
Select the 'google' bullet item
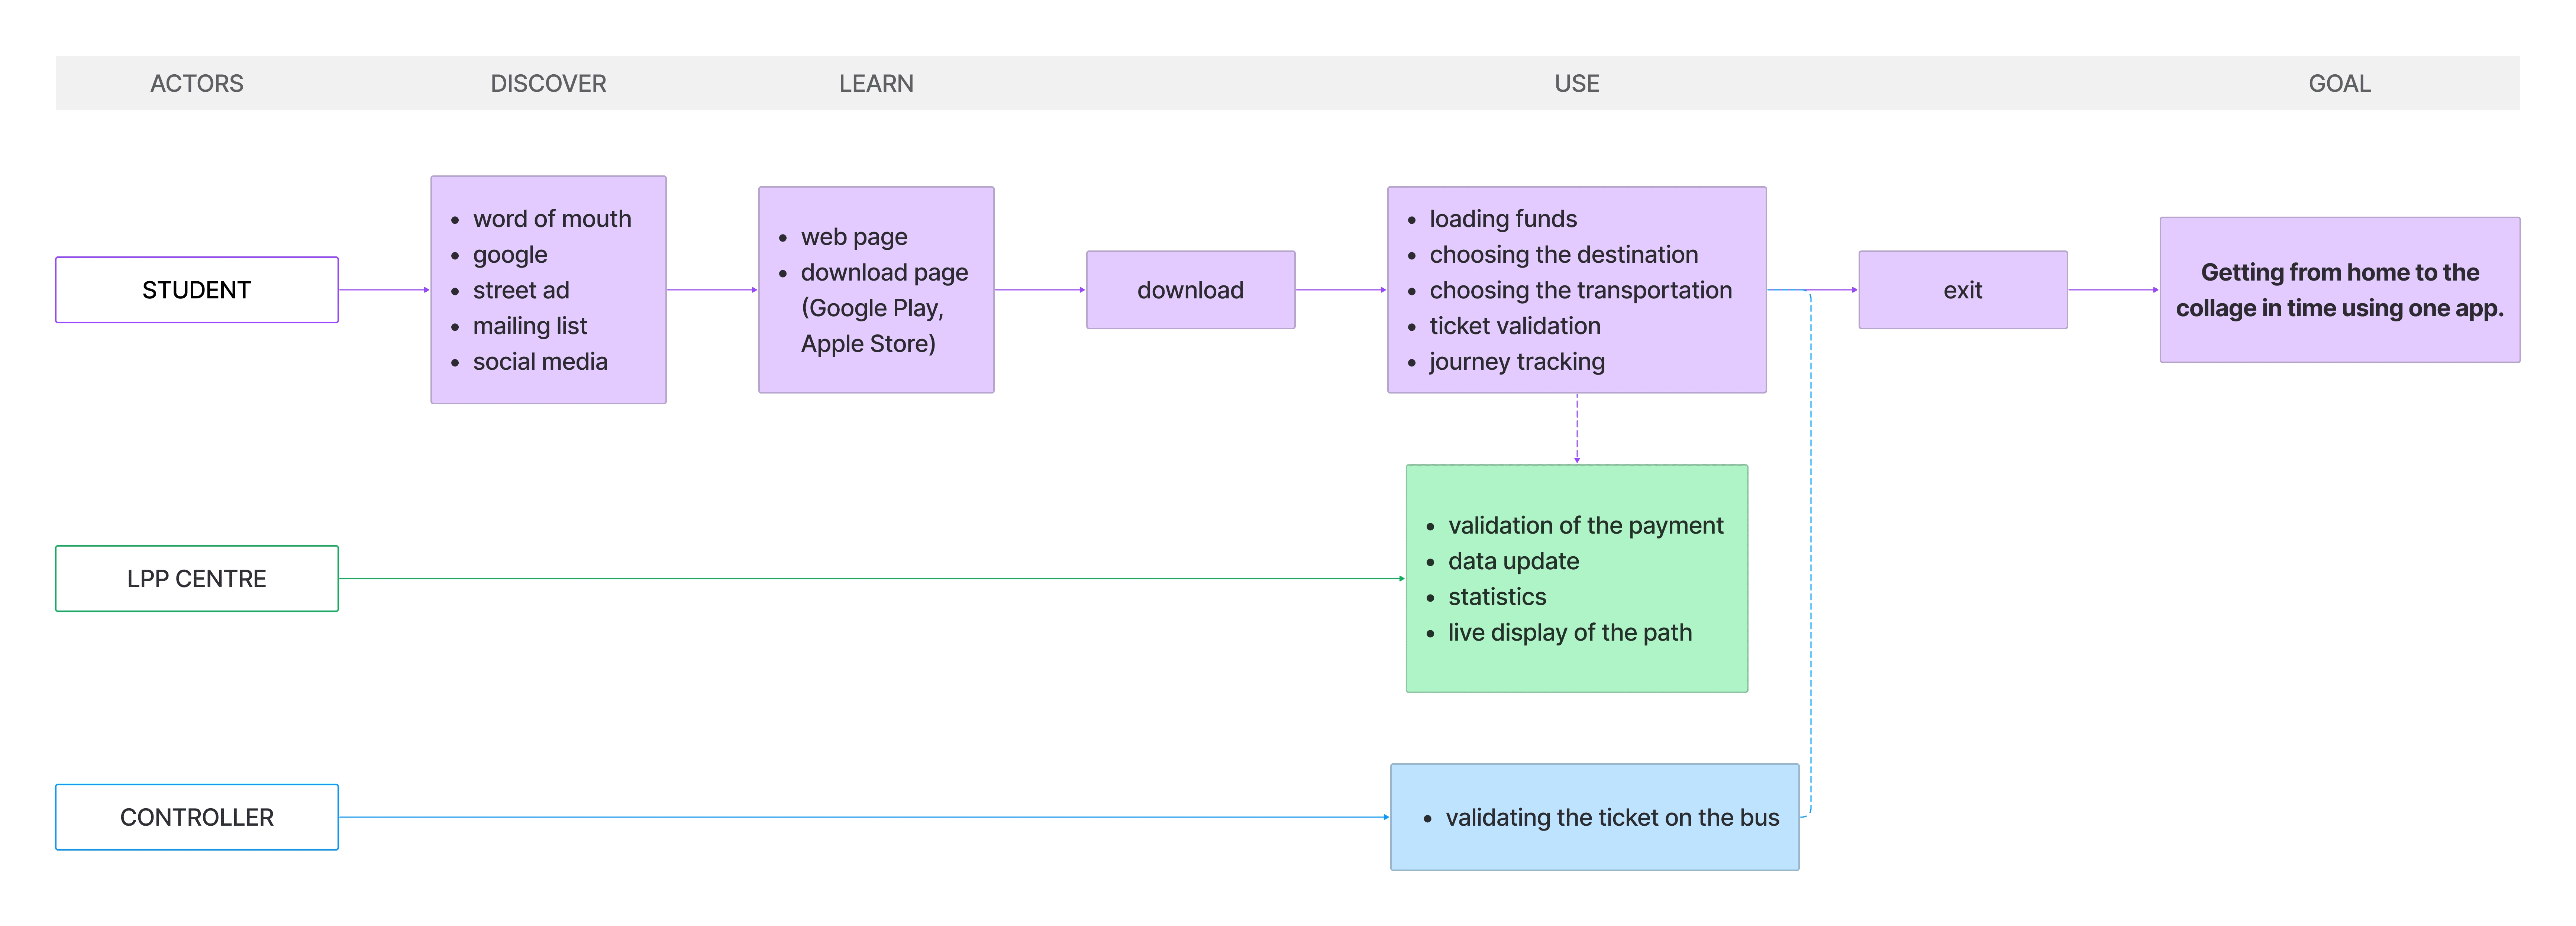pos(510,255)
